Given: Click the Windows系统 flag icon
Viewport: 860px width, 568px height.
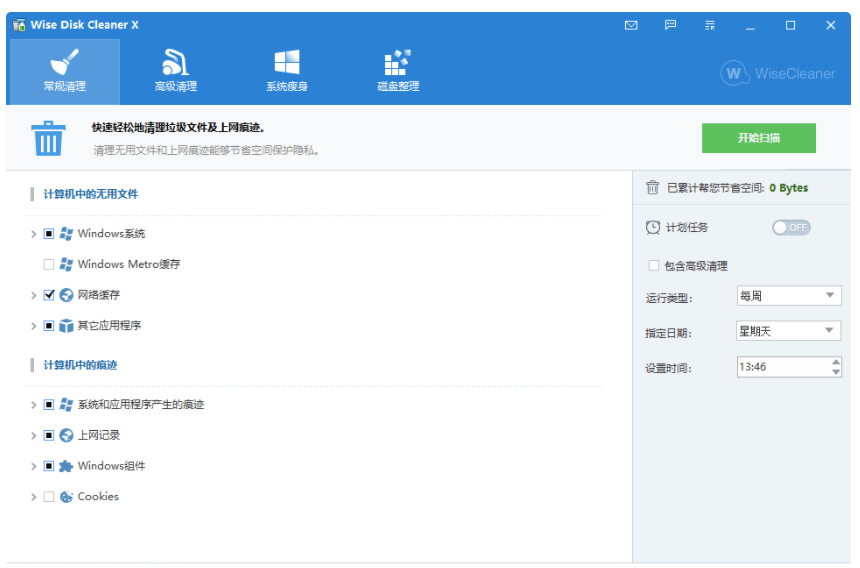Looking at the screenshot, I should coord(66,234).
